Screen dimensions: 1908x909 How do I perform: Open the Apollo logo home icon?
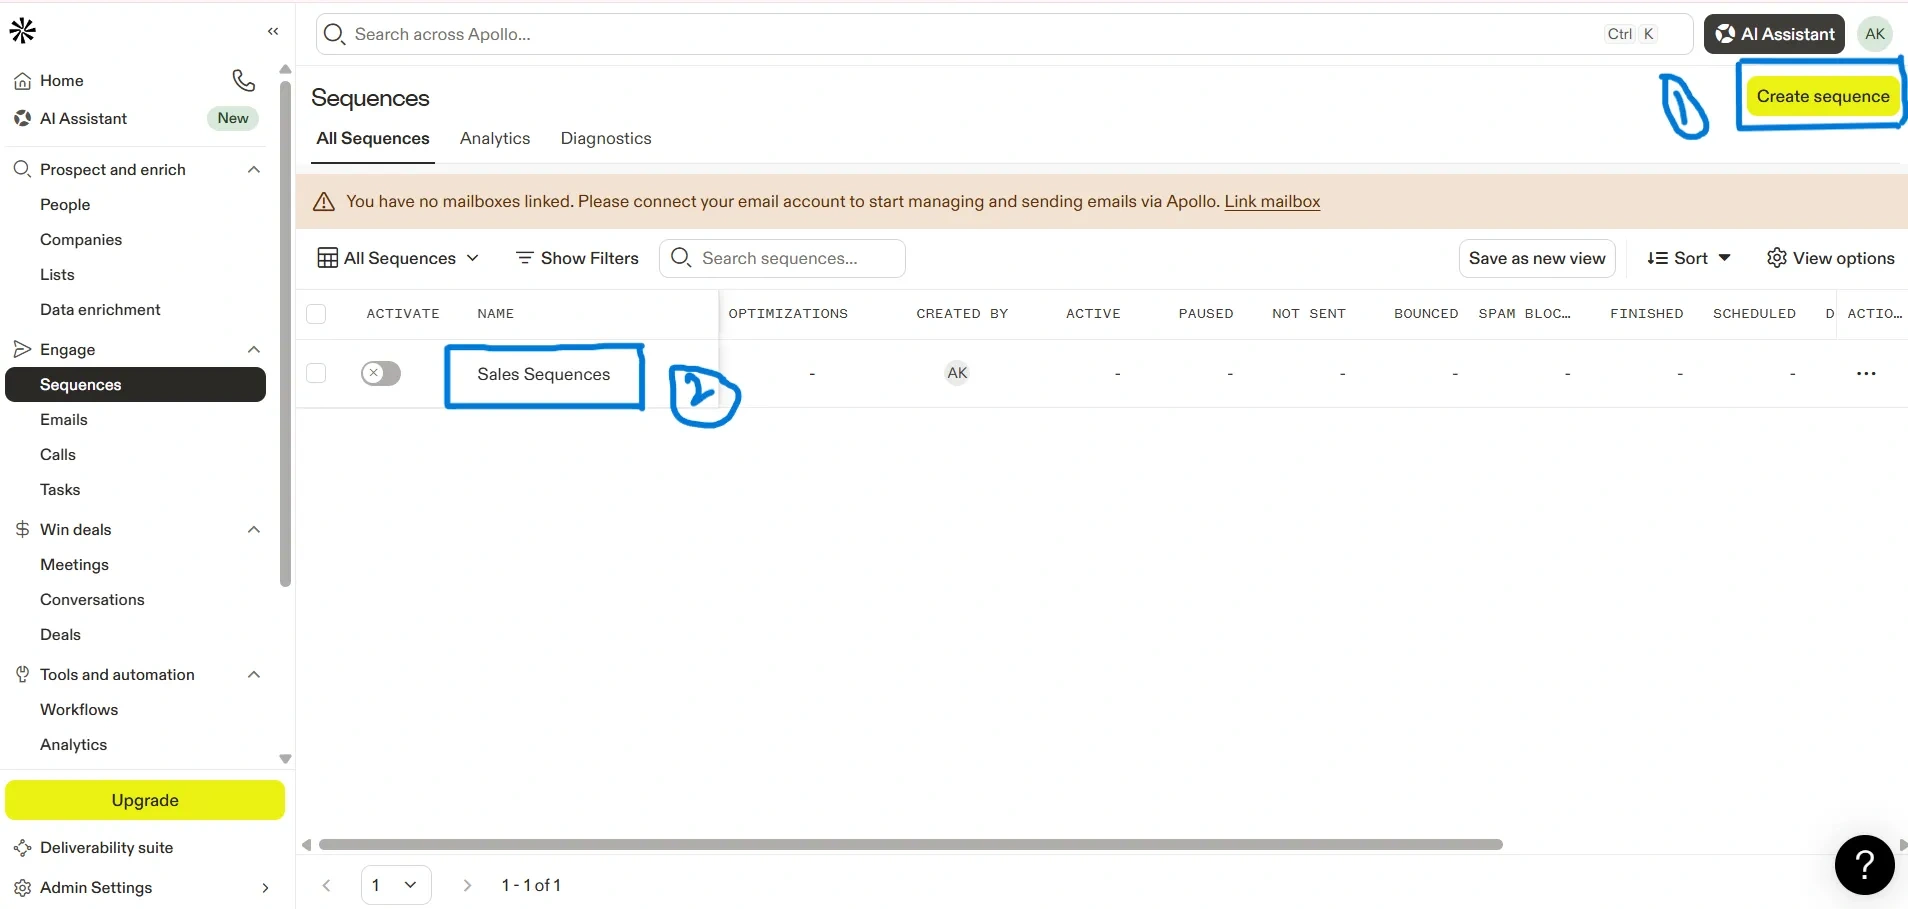23,32
